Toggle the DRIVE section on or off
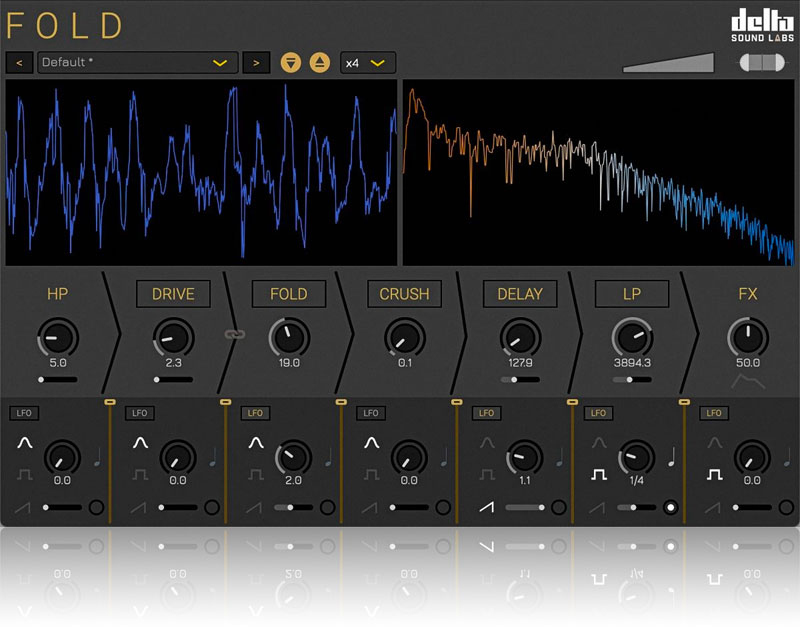Screen dimensions: 800x627 click(173, 294)
